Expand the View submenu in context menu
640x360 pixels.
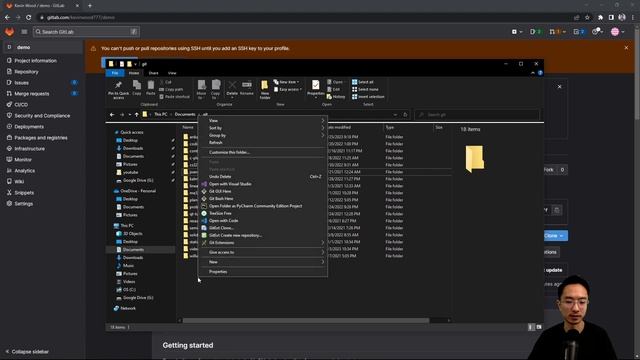262,121
